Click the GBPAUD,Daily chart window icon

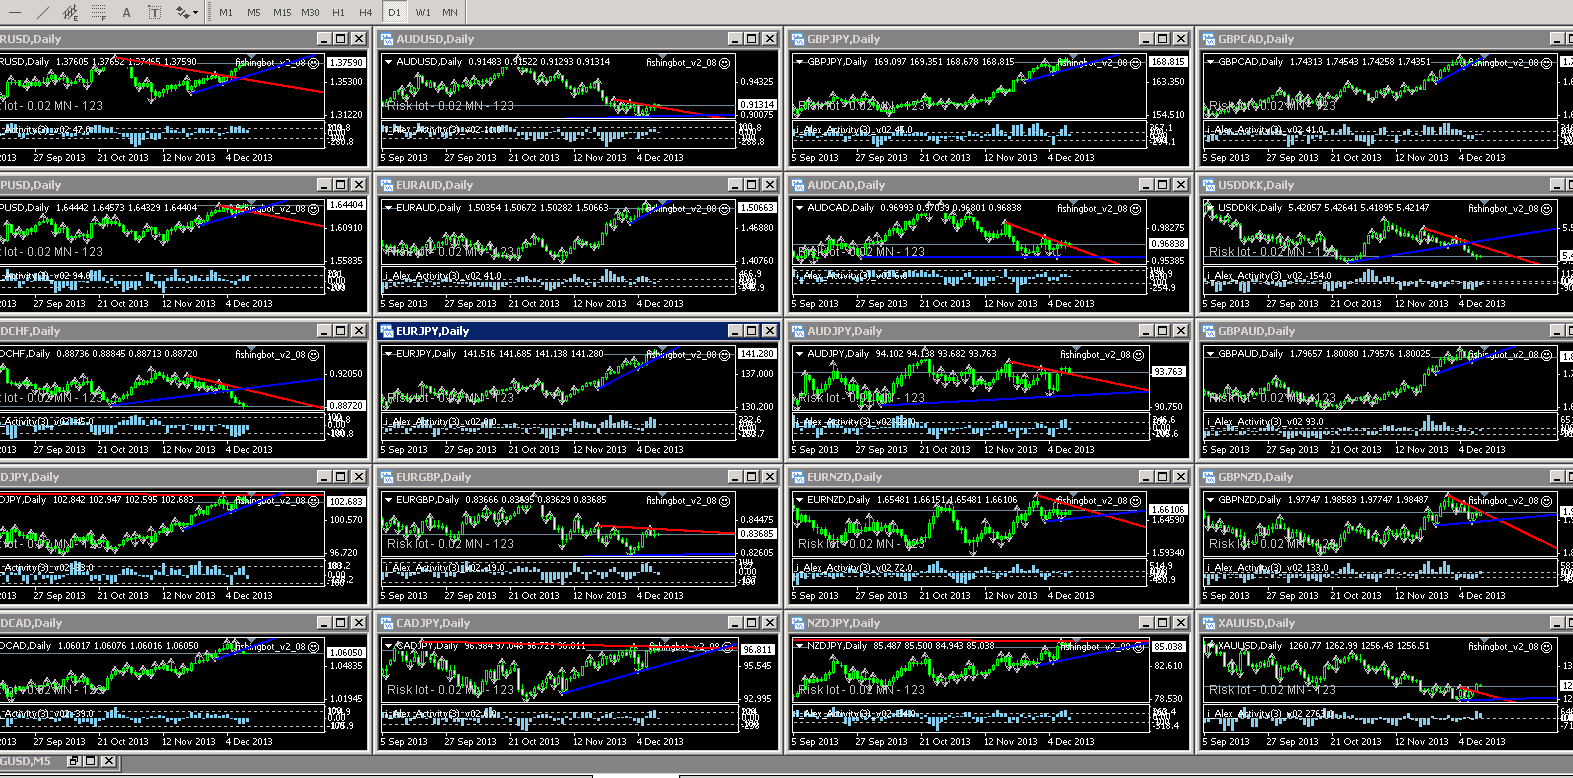(1209, 331)
